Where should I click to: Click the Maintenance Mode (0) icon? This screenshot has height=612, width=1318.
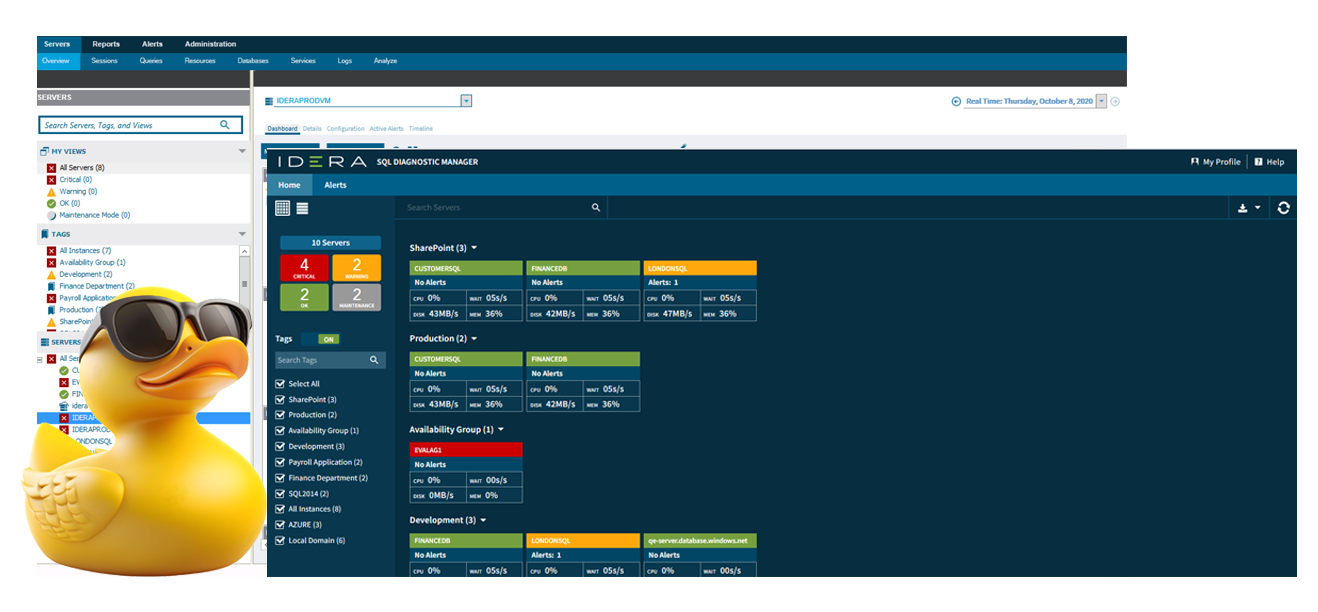pyautogui.click(x=51, y=215)
